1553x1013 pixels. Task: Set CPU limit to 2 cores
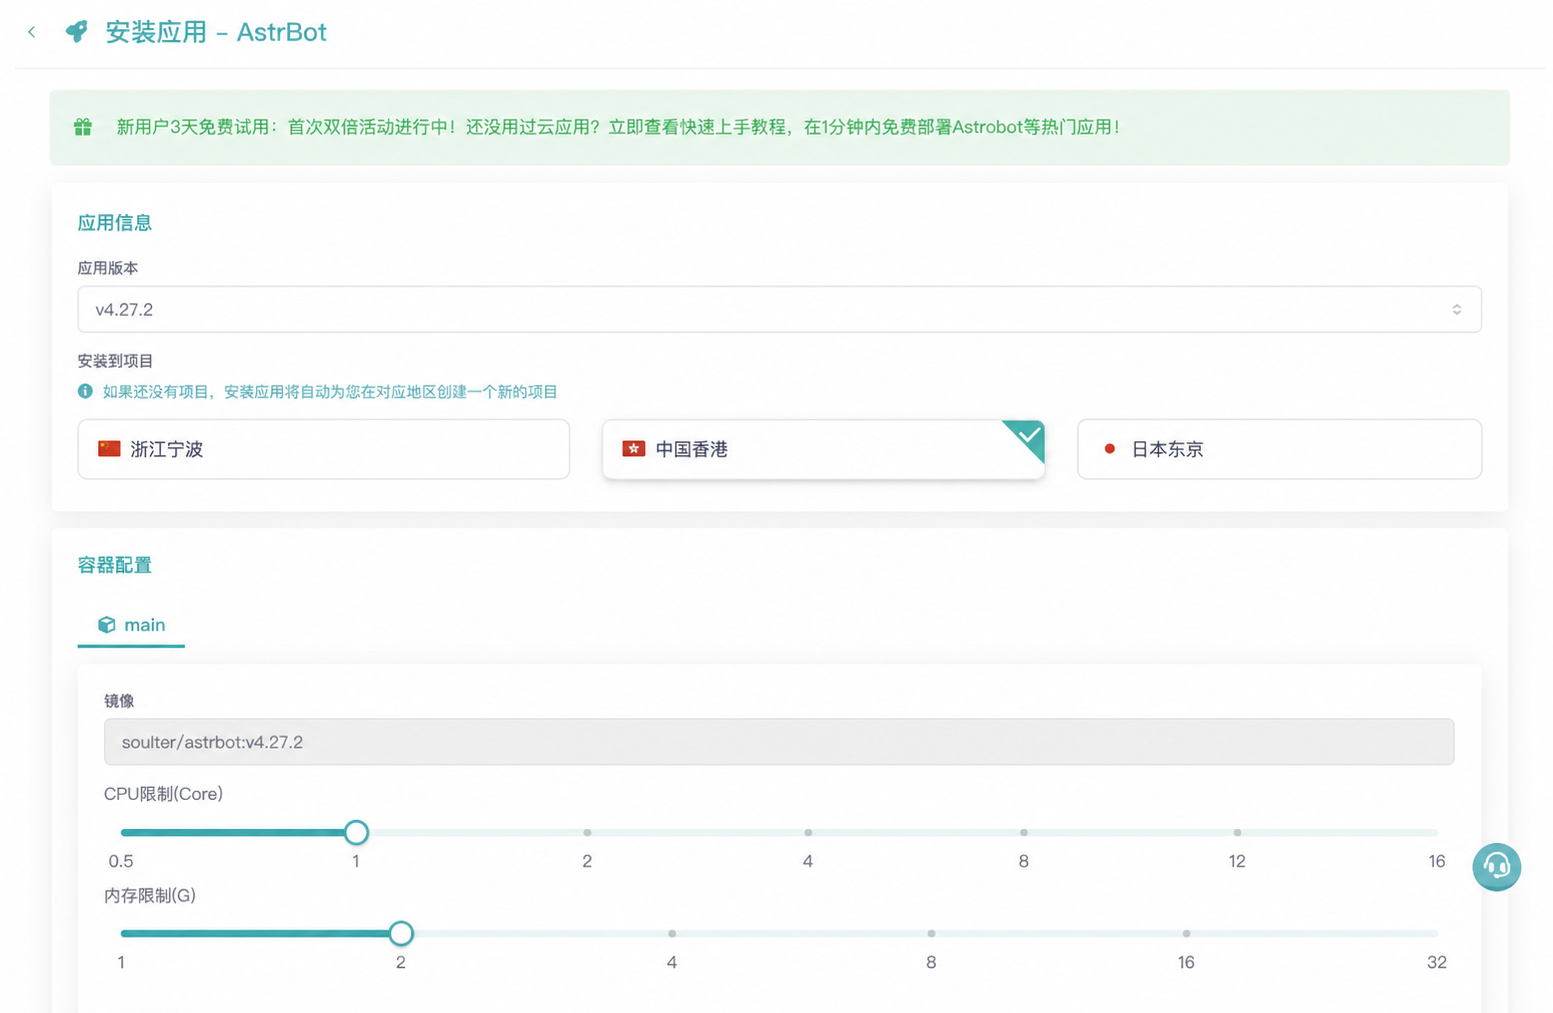click(x=587, y=832)
